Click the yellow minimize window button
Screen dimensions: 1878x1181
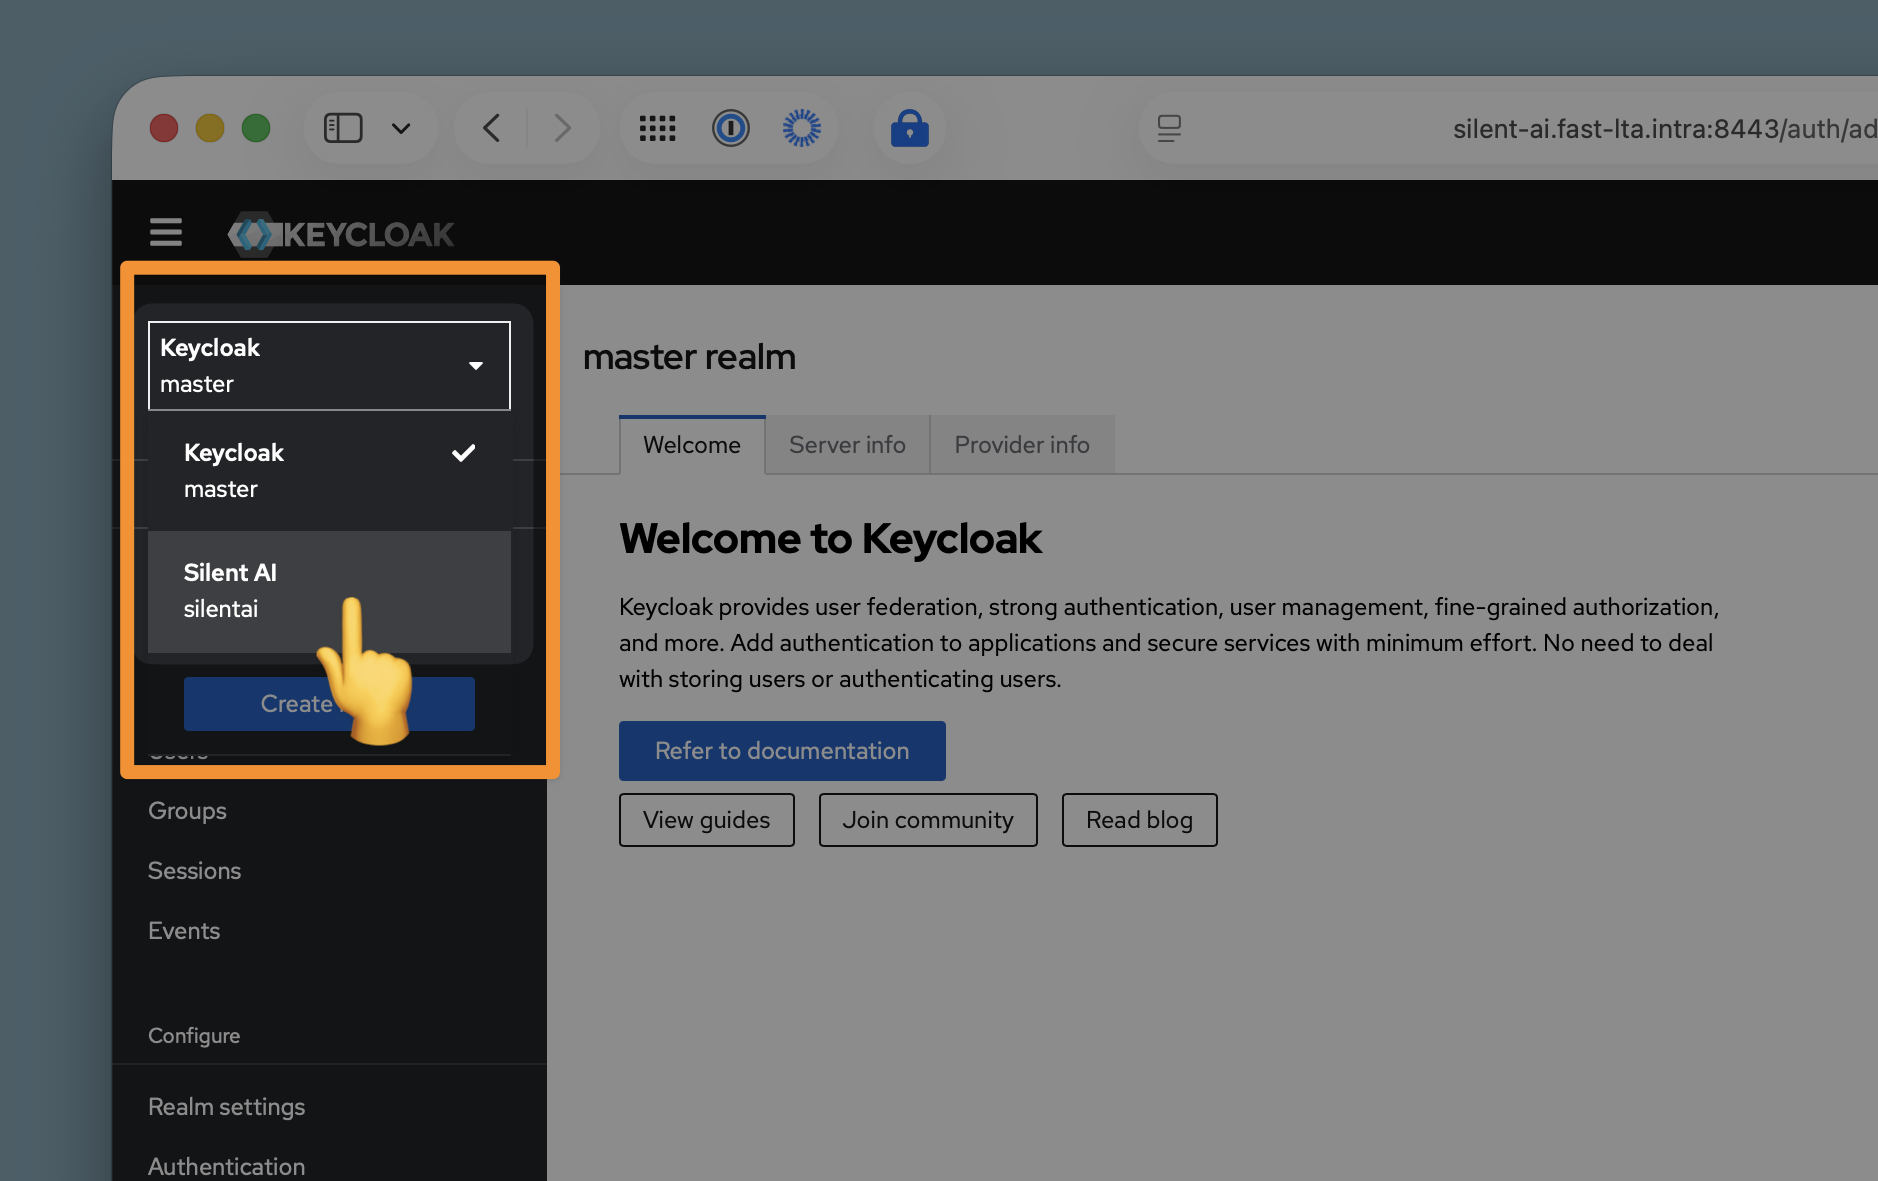(x=210, y=128)
